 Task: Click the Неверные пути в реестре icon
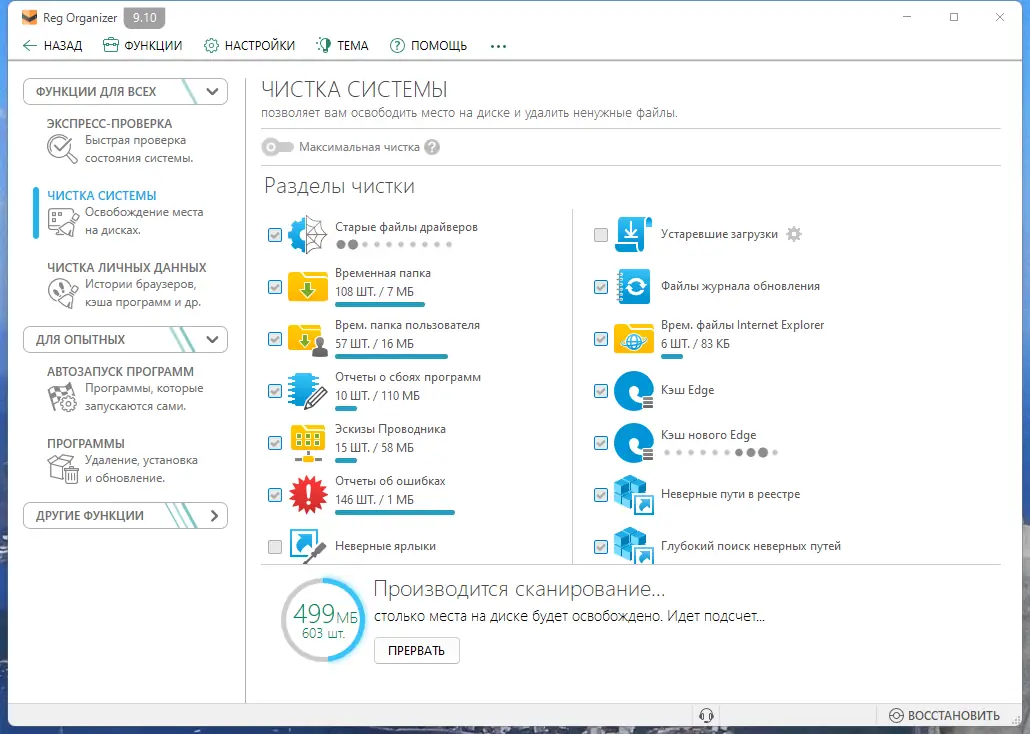[633, 495]
